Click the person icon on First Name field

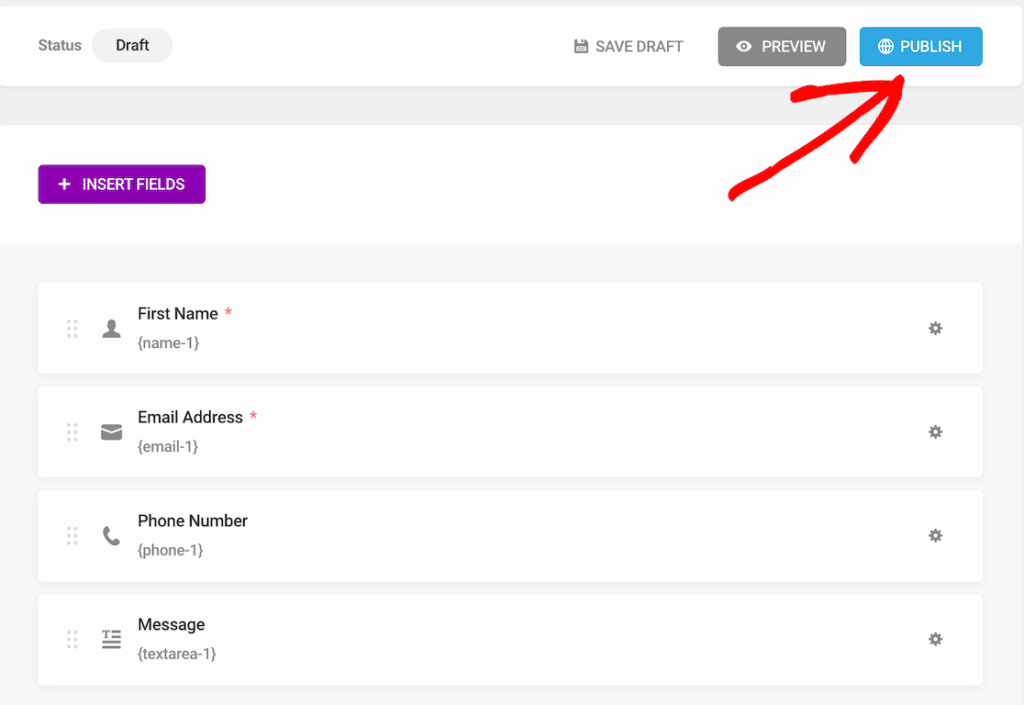(x=111, y=327)
